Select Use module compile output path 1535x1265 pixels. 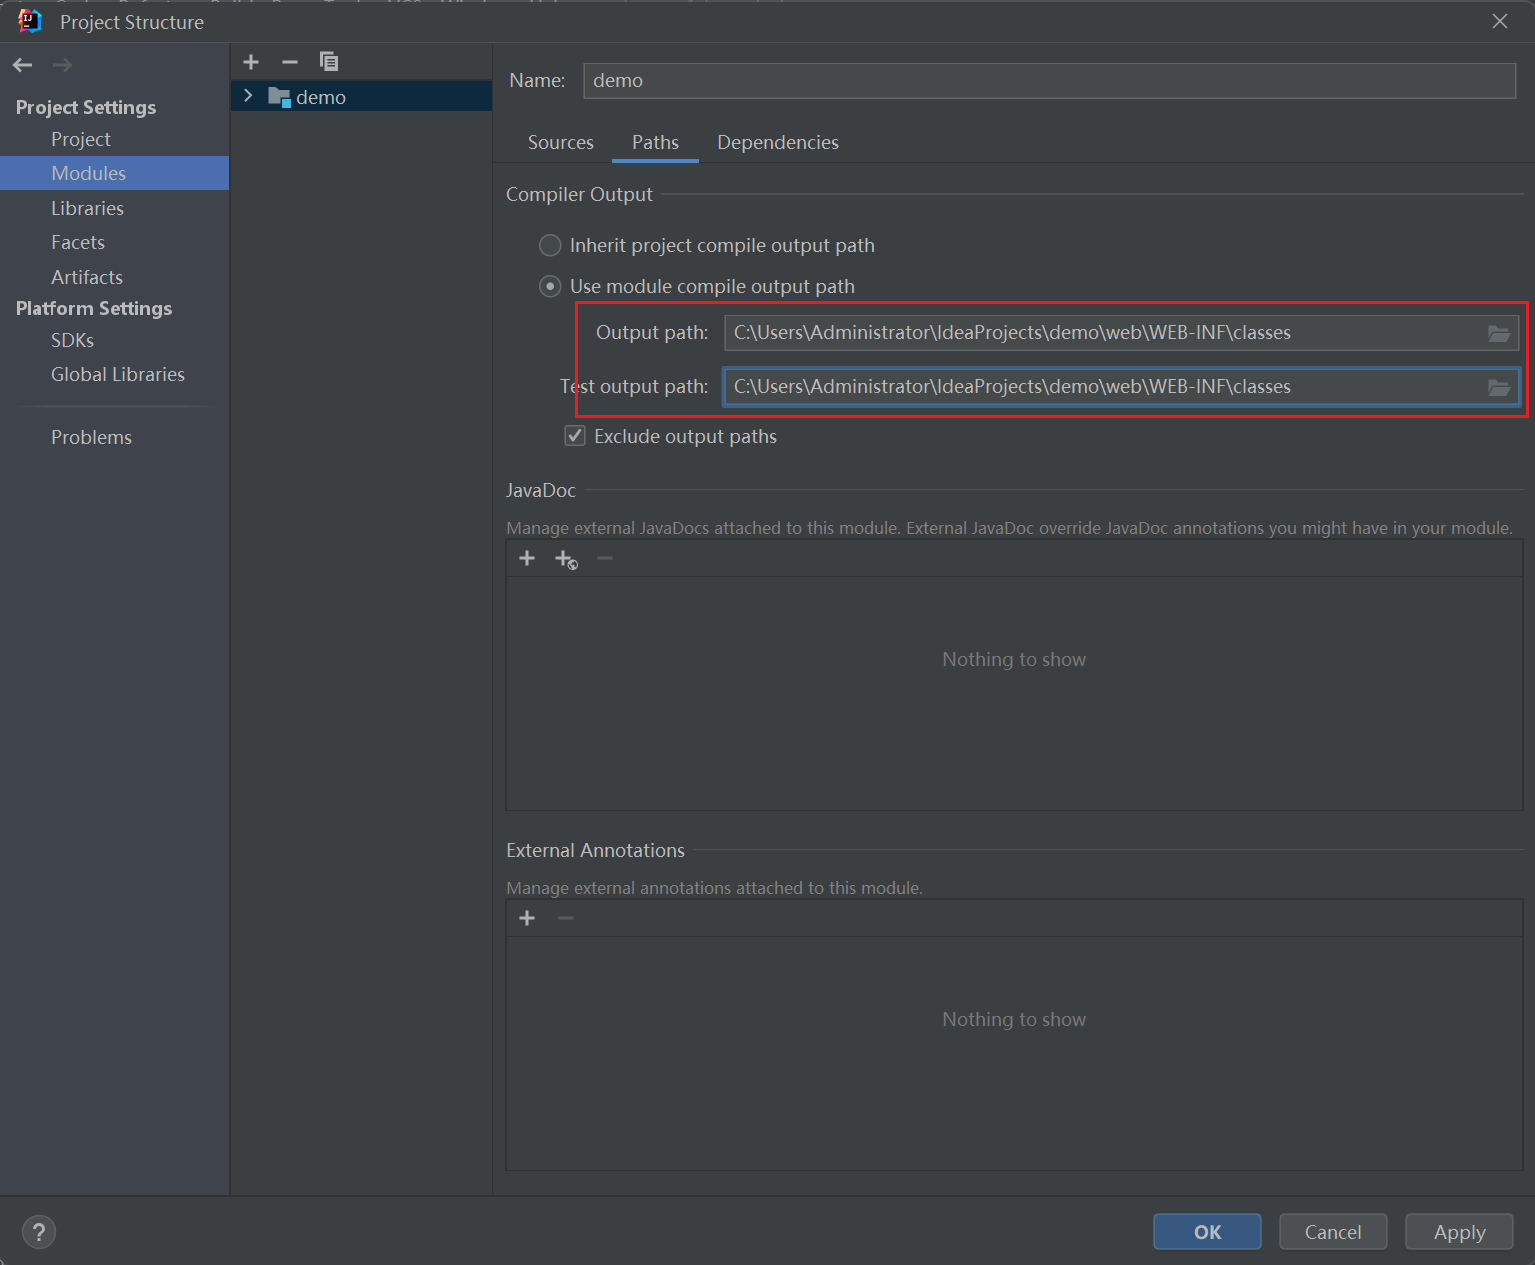pos(550,286)
